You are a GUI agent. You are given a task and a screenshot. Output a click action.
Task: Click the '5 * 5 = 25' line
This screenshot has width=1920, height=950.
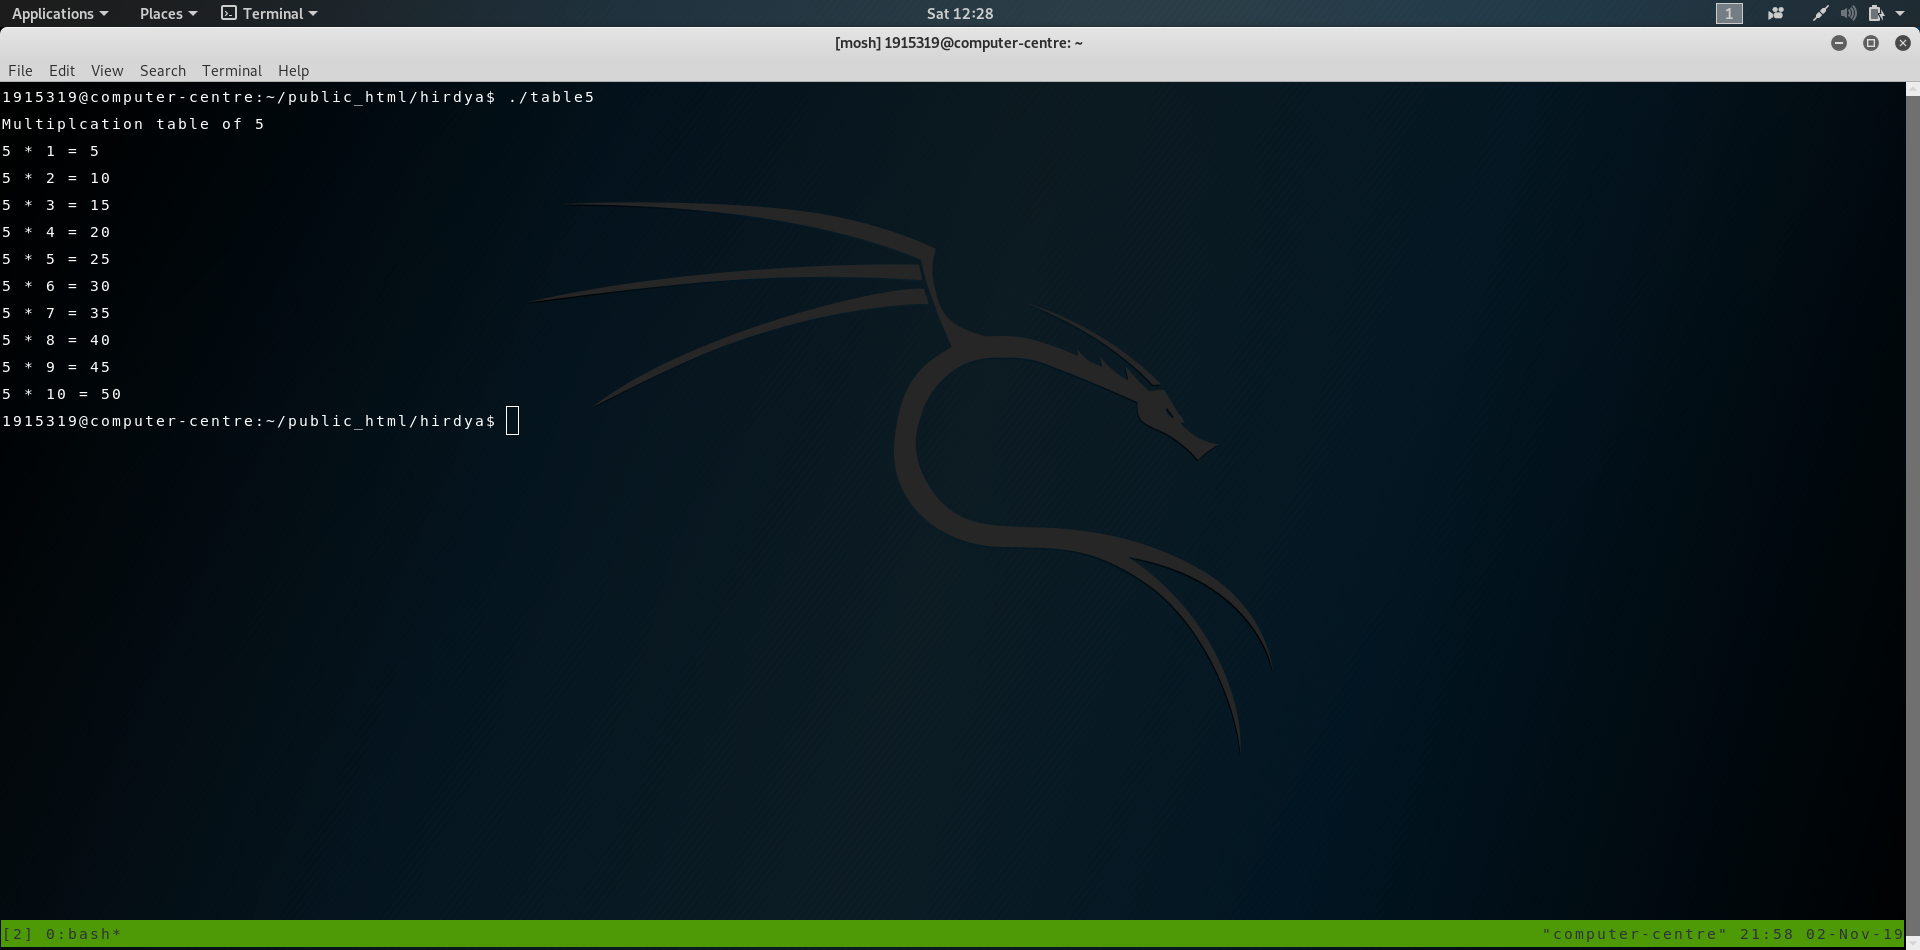56,259
